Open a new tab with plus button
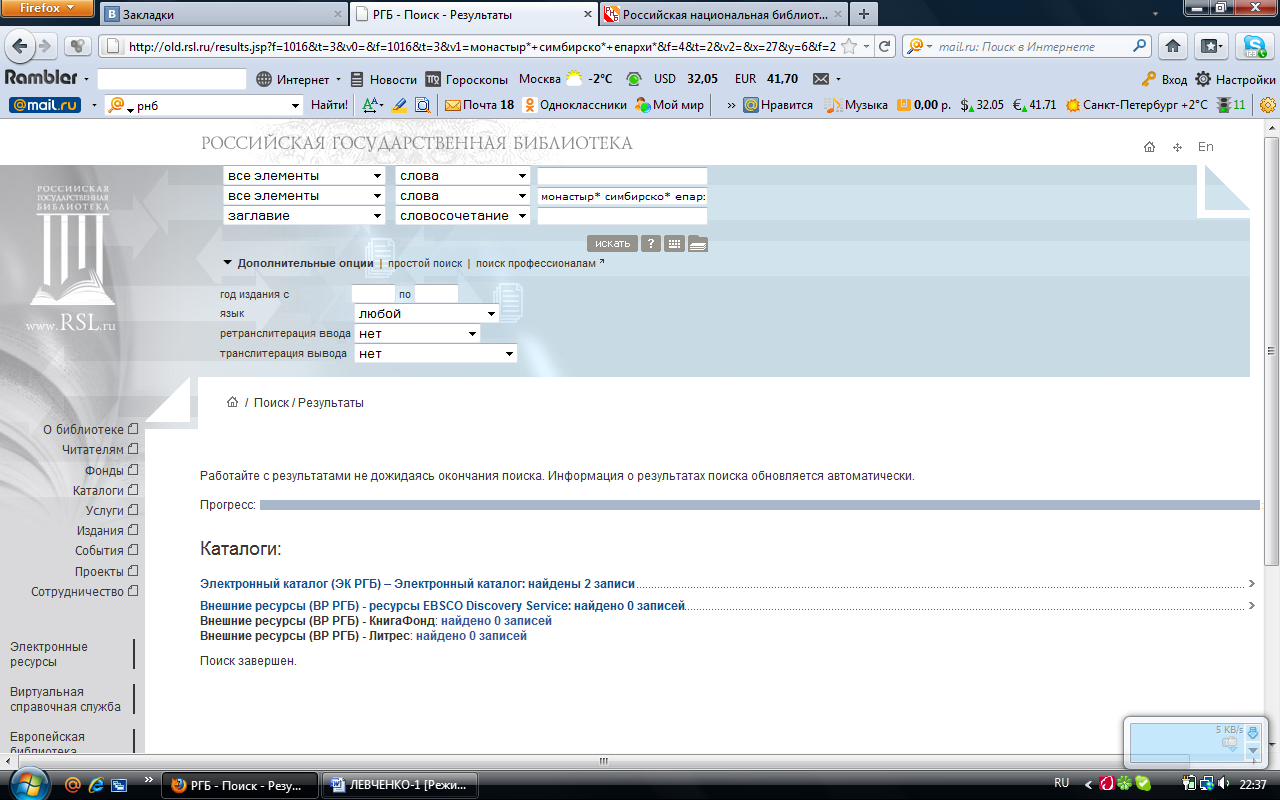Viewport: 1280px width, 800px height. click(863, 15)
